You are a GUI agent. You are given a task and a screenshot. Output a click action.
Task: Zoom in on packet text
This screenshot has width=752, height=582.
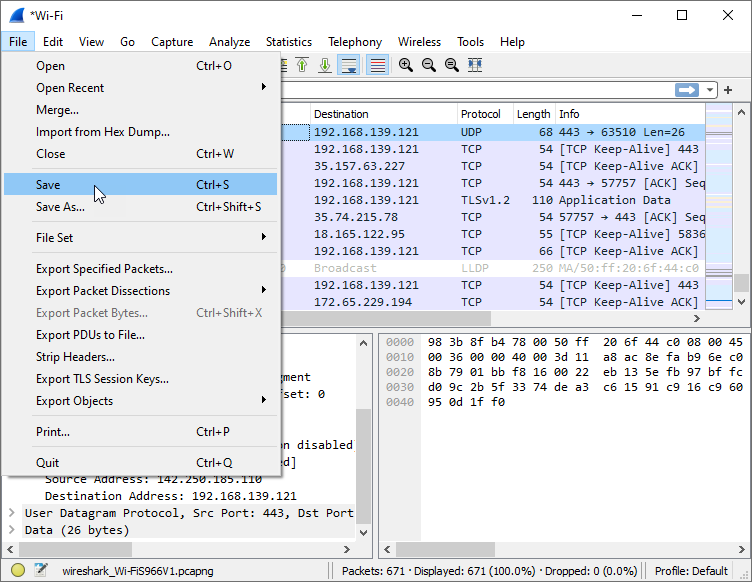[406, 65]
